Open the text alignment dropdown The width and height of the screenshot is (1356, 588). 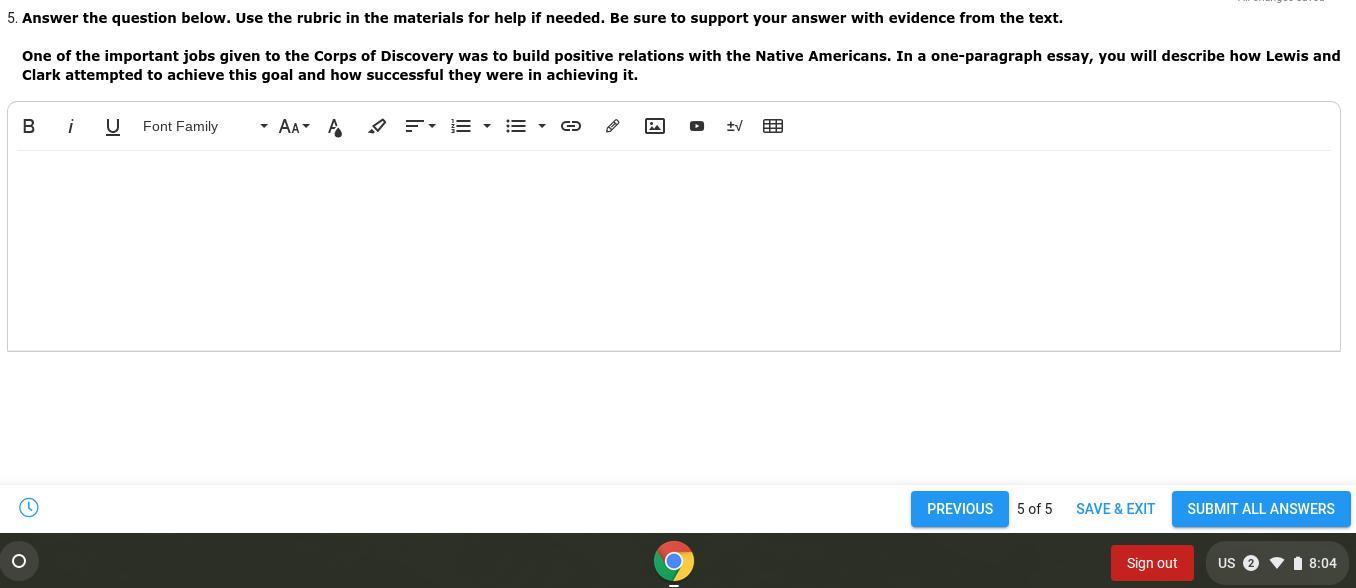[x=420, y=126]
